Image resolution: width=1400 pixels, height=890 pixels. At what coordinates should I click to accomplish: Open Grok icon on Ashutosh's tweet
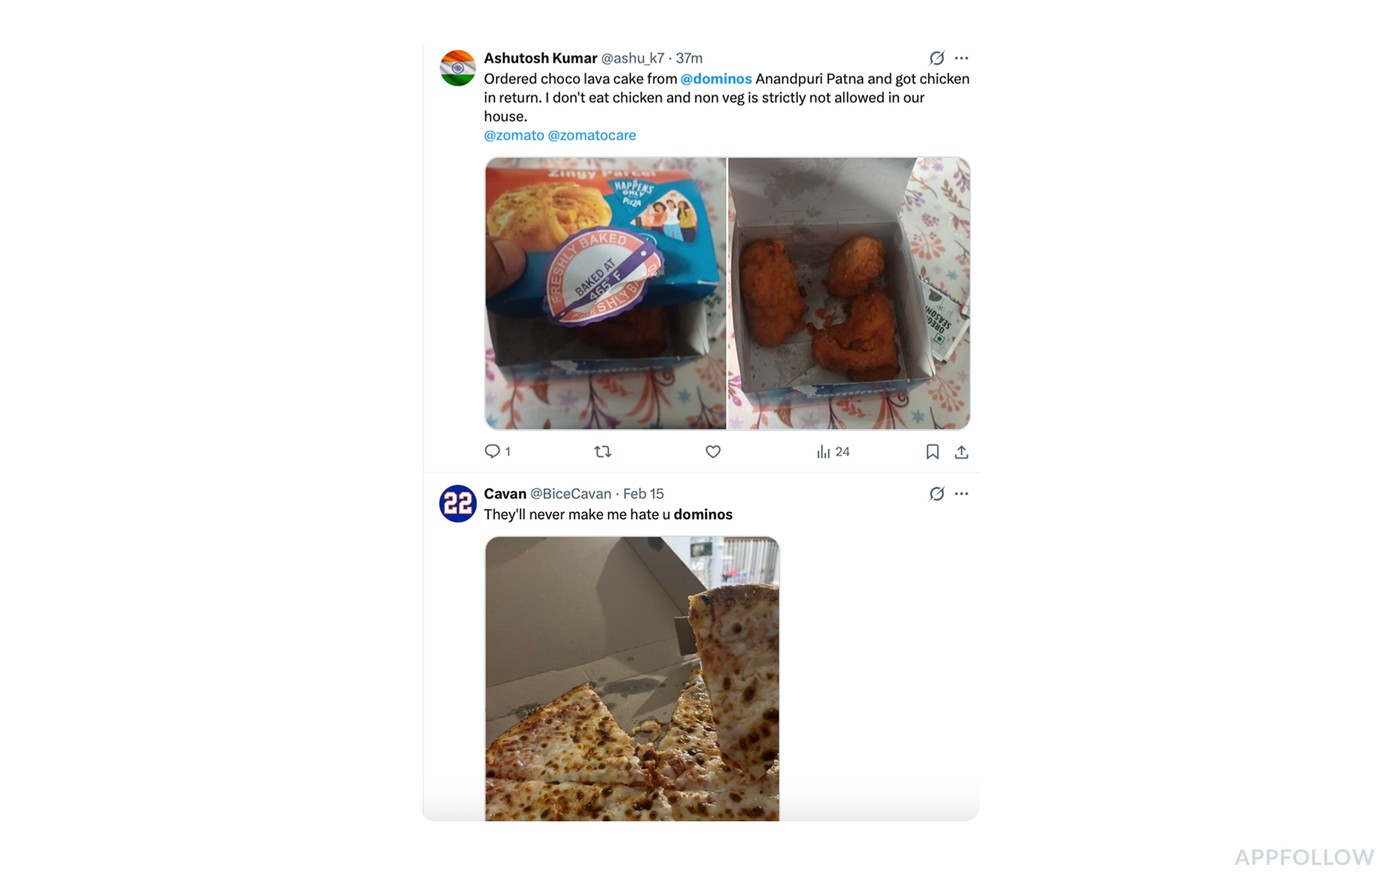(x=936, y=58)
